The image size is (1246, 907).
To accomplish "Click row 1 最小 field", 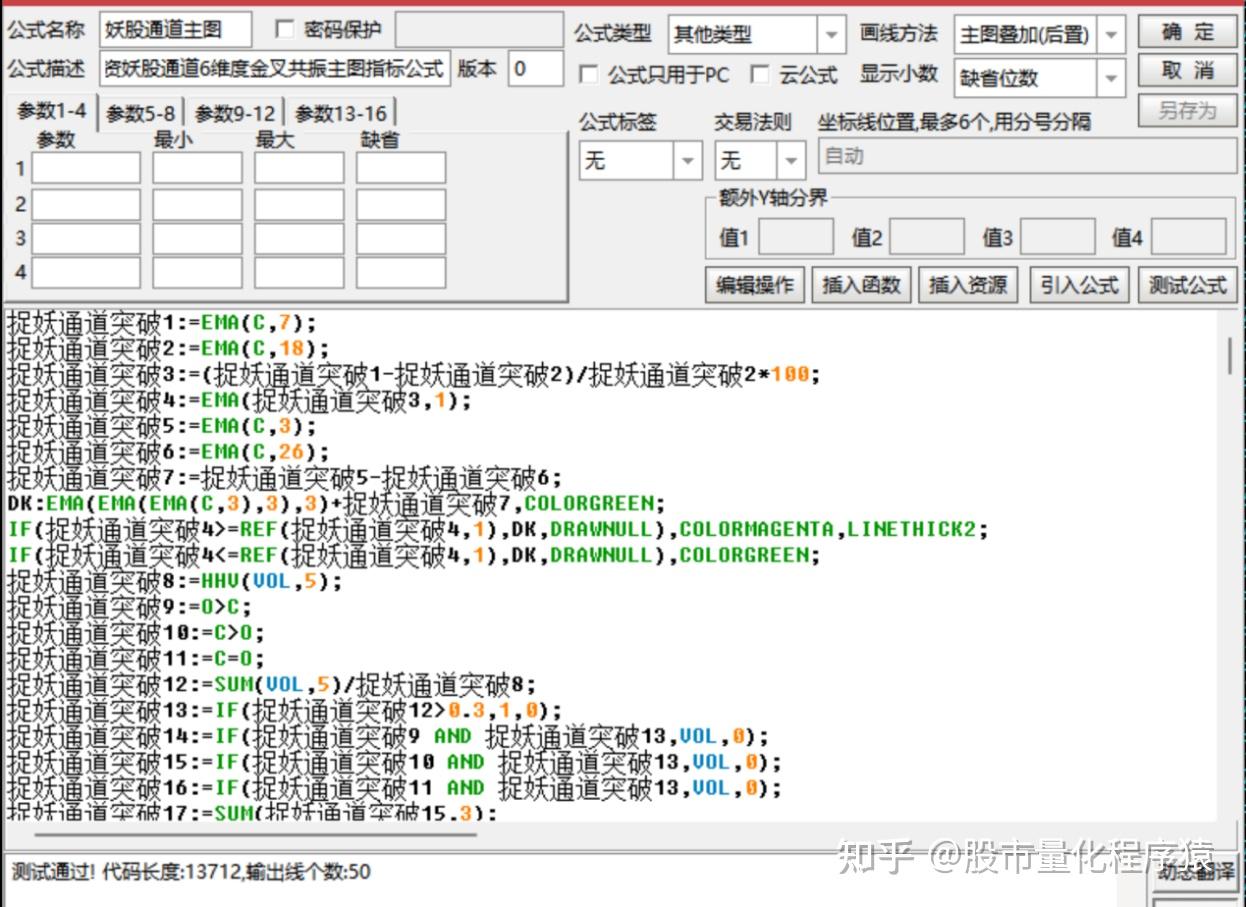I will [x=197, y=168].
